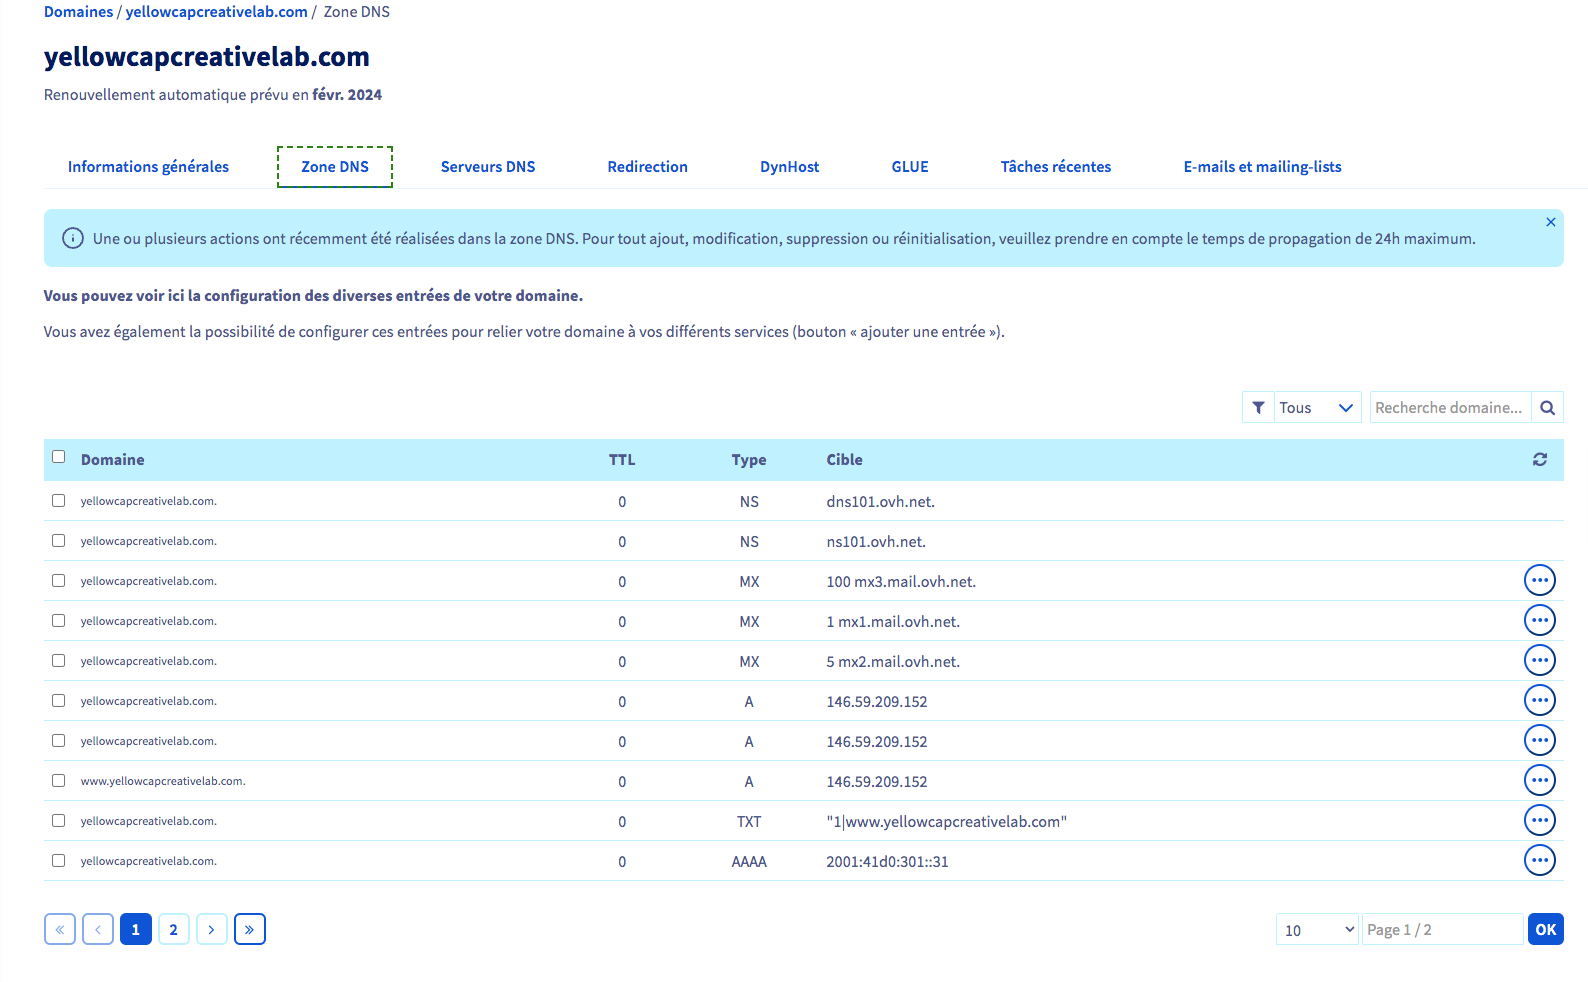The image size is (1588, 982).
Task: Tick checkbox for mx1.mail.ovh.net record
Action: (59, 621)
